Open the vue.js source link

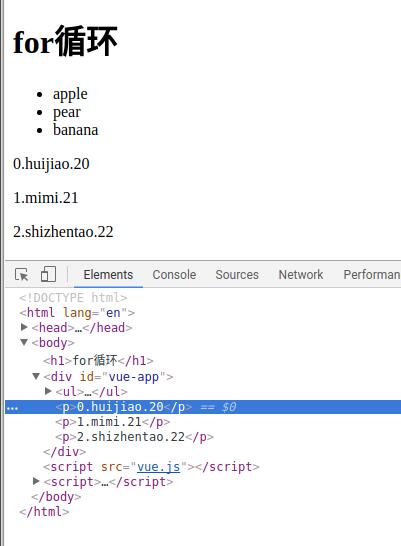pos(158,467)
